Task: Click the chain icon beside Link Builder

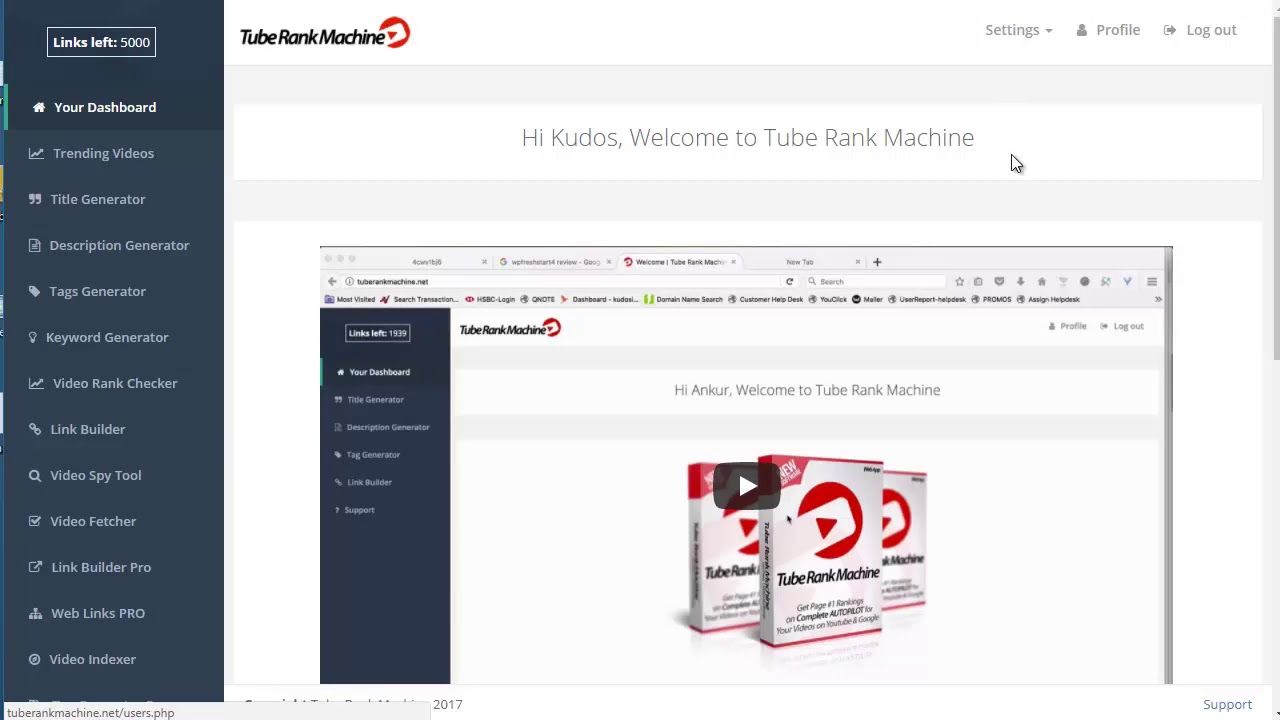Action: point(35,429)
